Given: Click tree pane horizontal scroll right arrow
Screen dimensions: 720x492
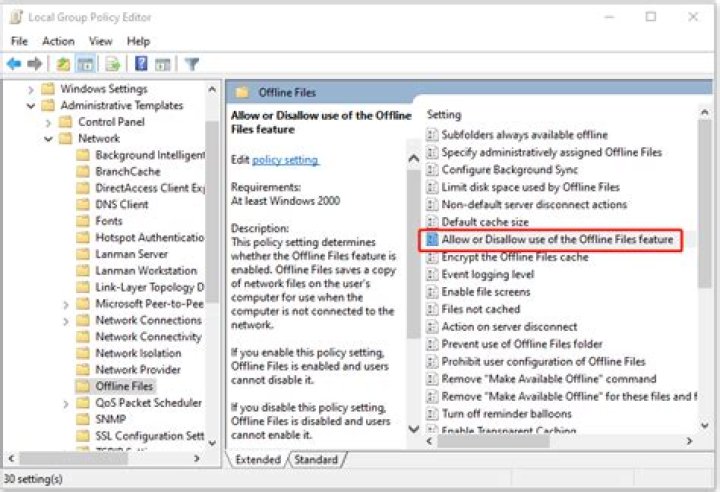Looking at the screenshot, I should click(197, 458).
